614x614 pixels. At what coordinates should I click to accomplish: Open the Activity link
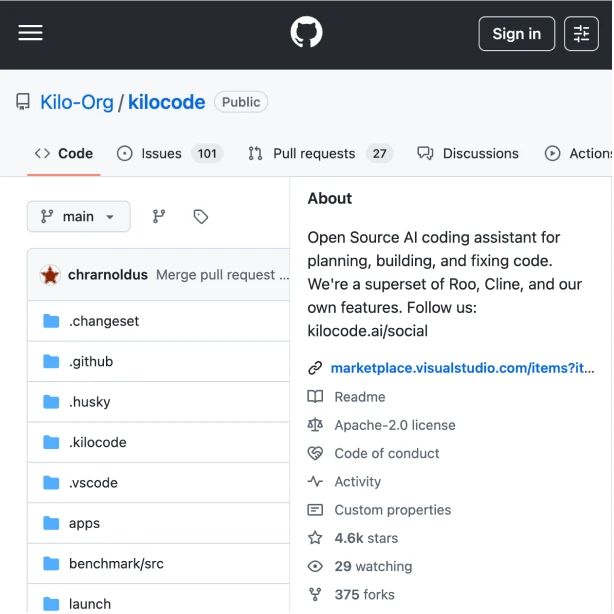[358, 482]
